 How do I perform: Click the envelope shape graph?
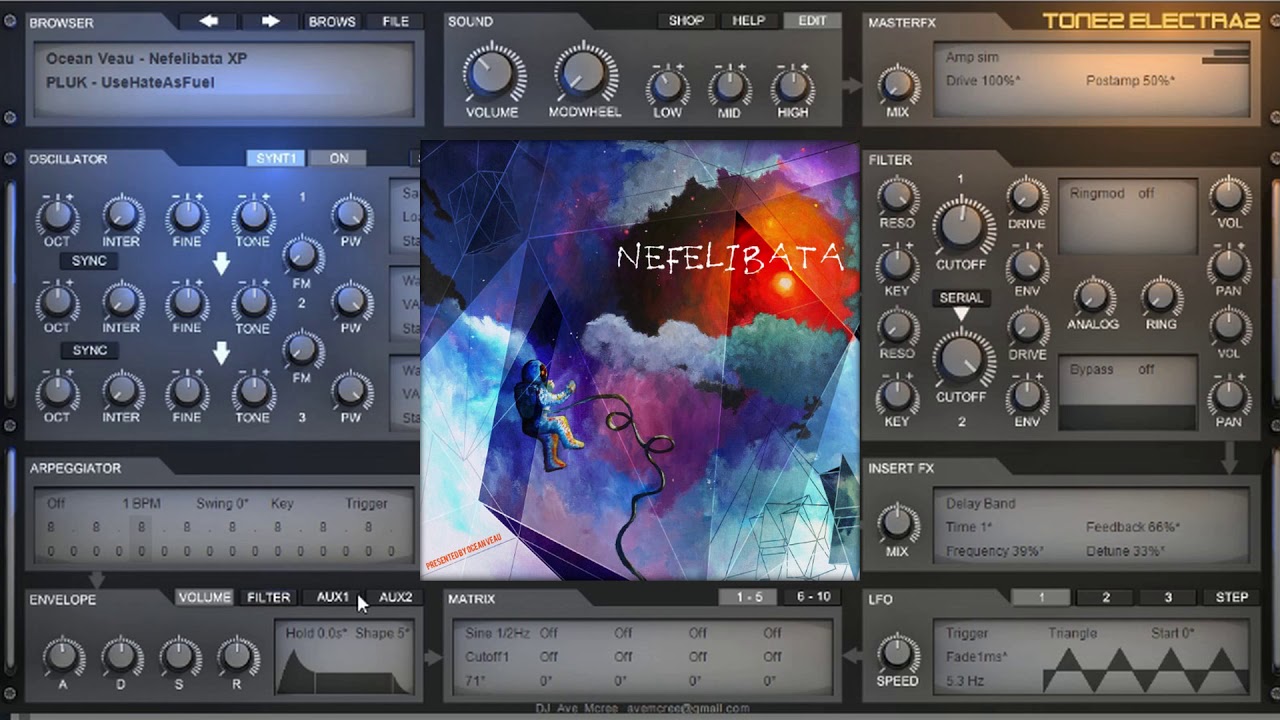tap(345, 665)
